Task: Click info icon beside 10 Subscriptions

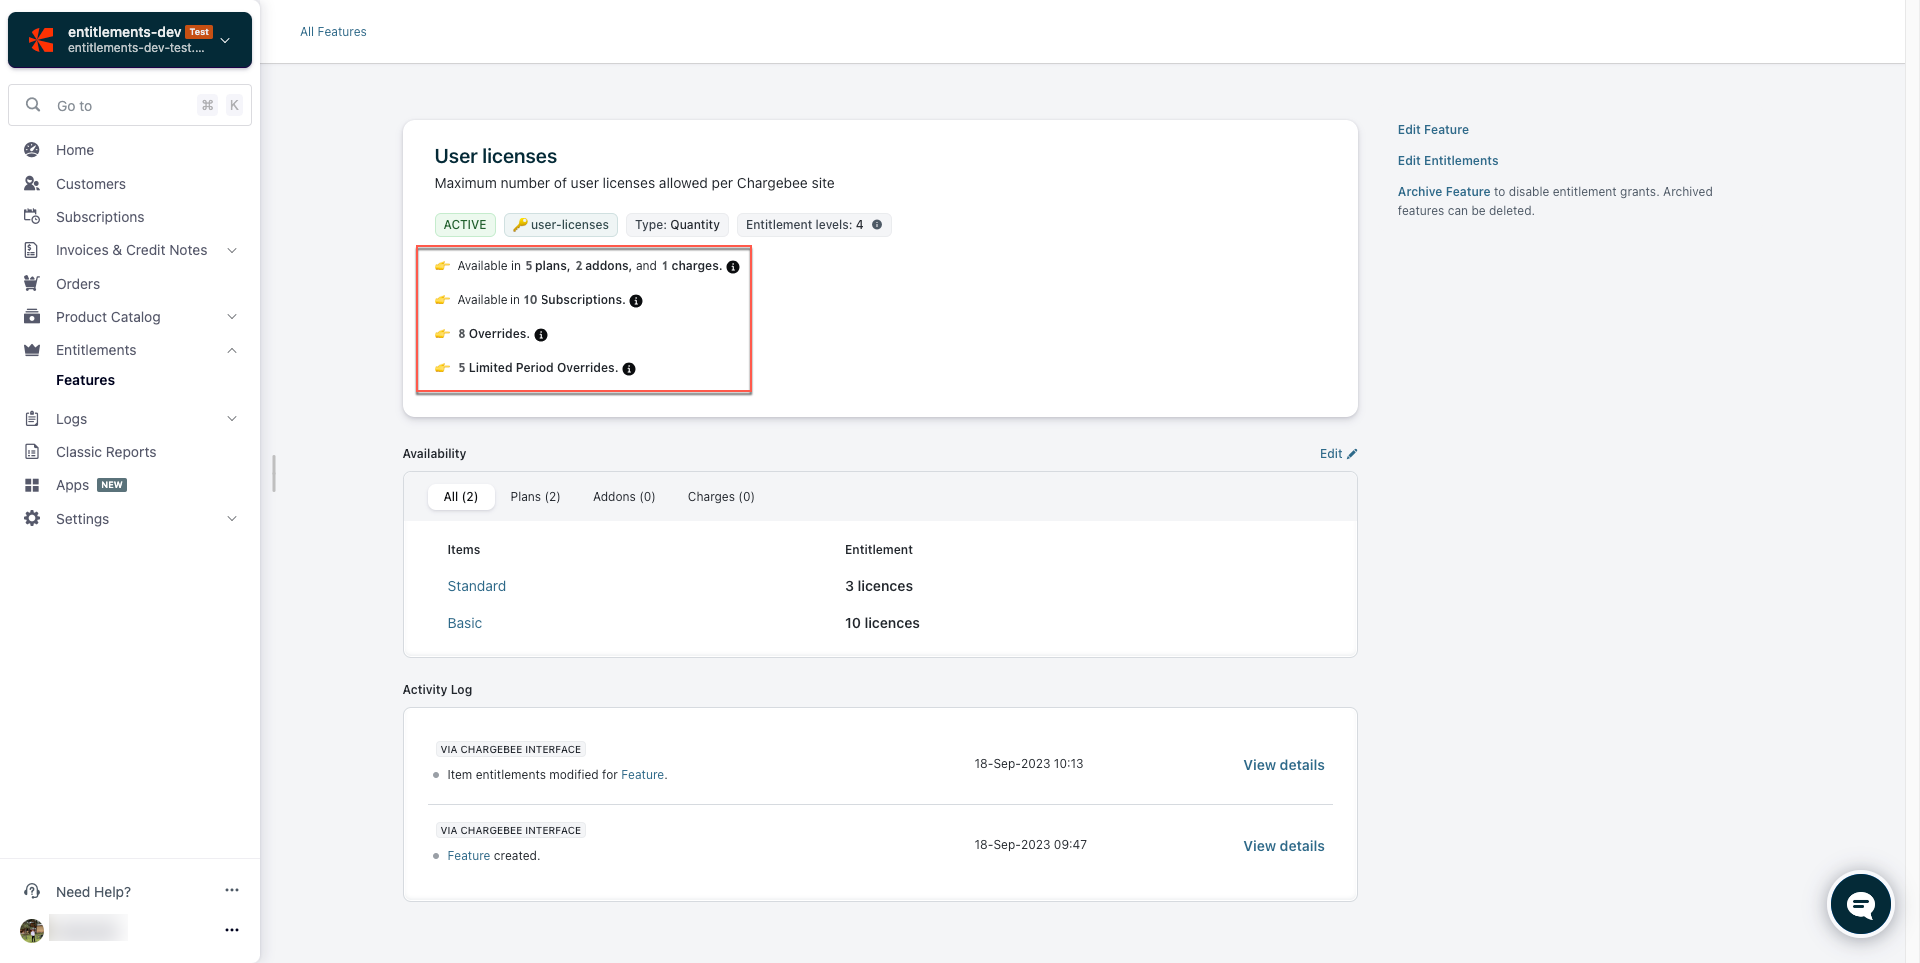Action: 636,301
